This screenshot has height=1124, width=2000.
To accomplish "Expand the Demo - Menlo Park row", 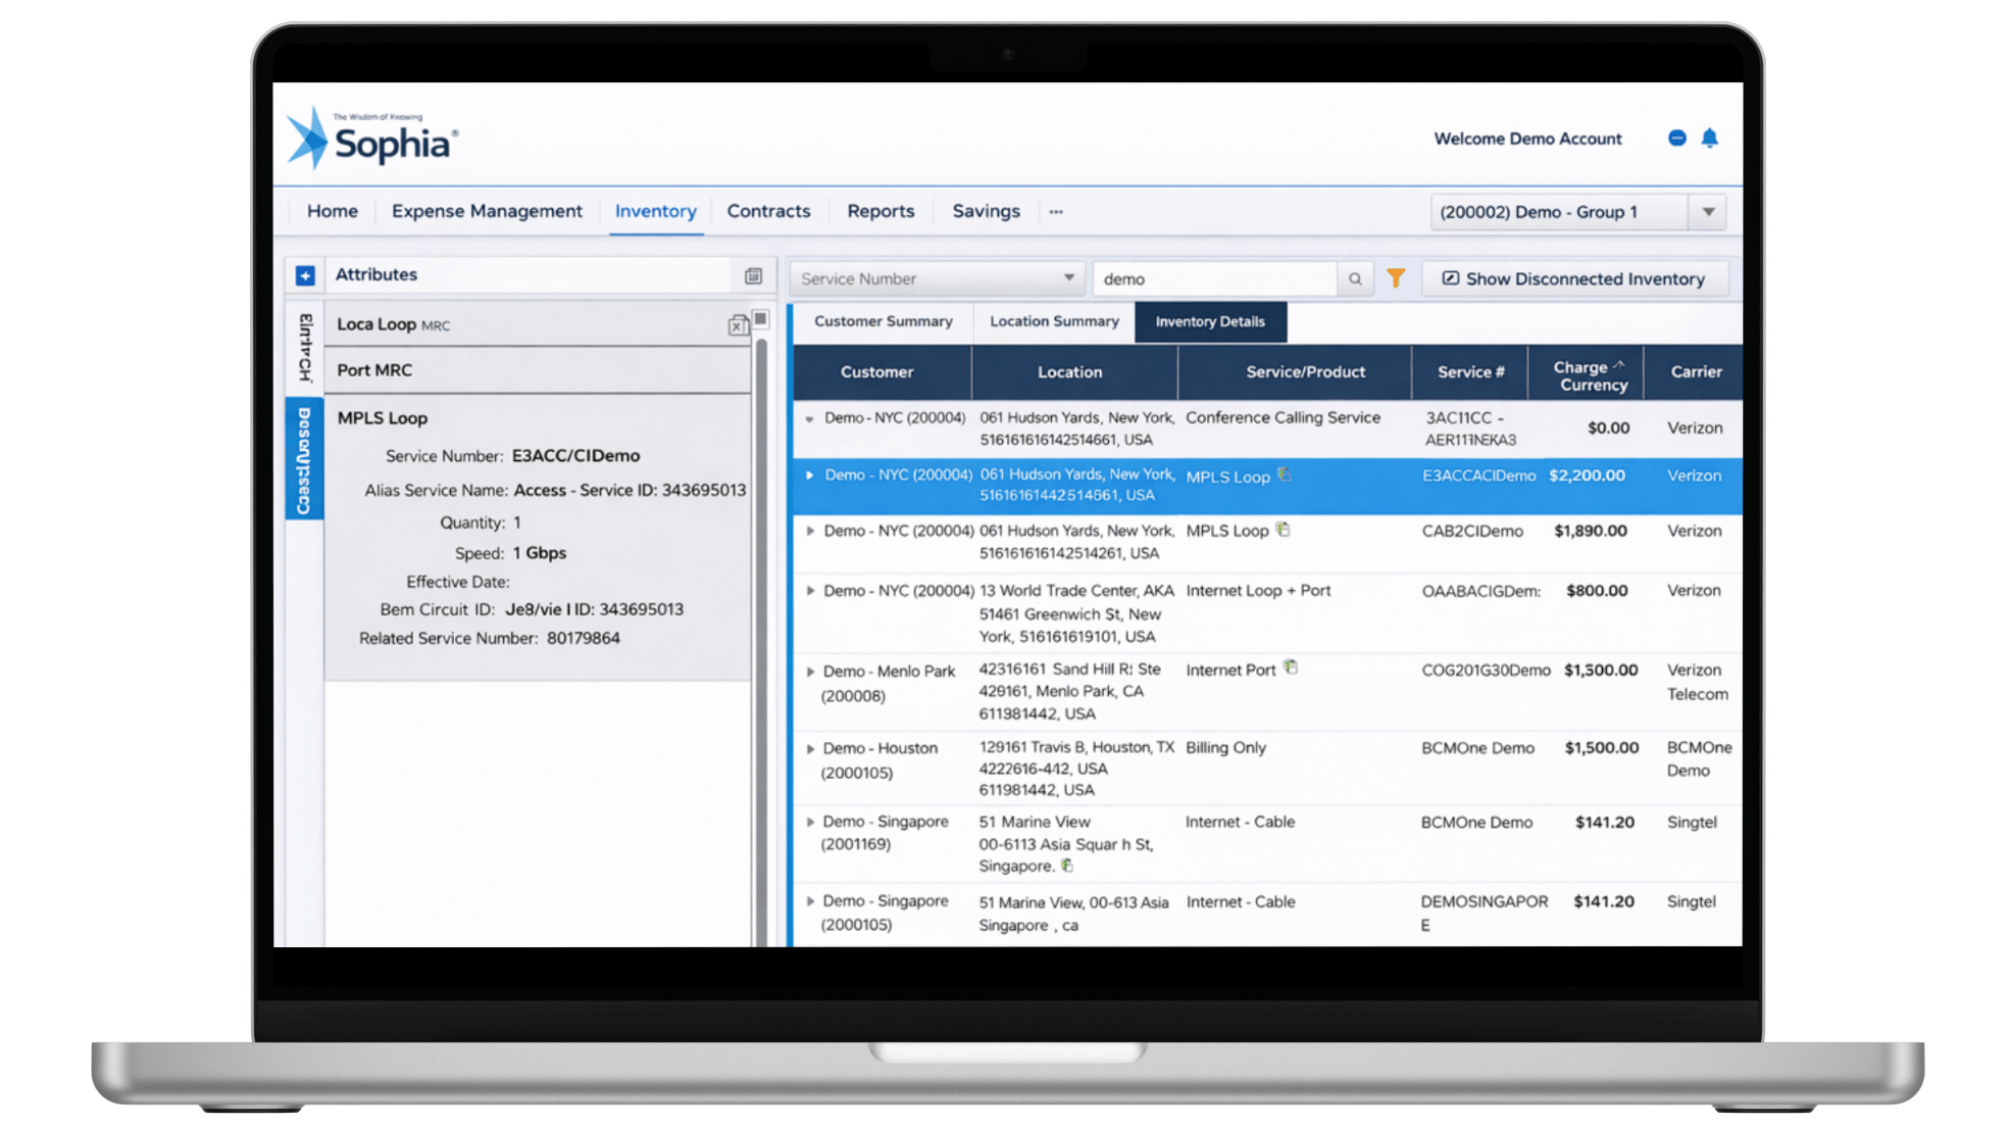I will [x=810, y=672].
